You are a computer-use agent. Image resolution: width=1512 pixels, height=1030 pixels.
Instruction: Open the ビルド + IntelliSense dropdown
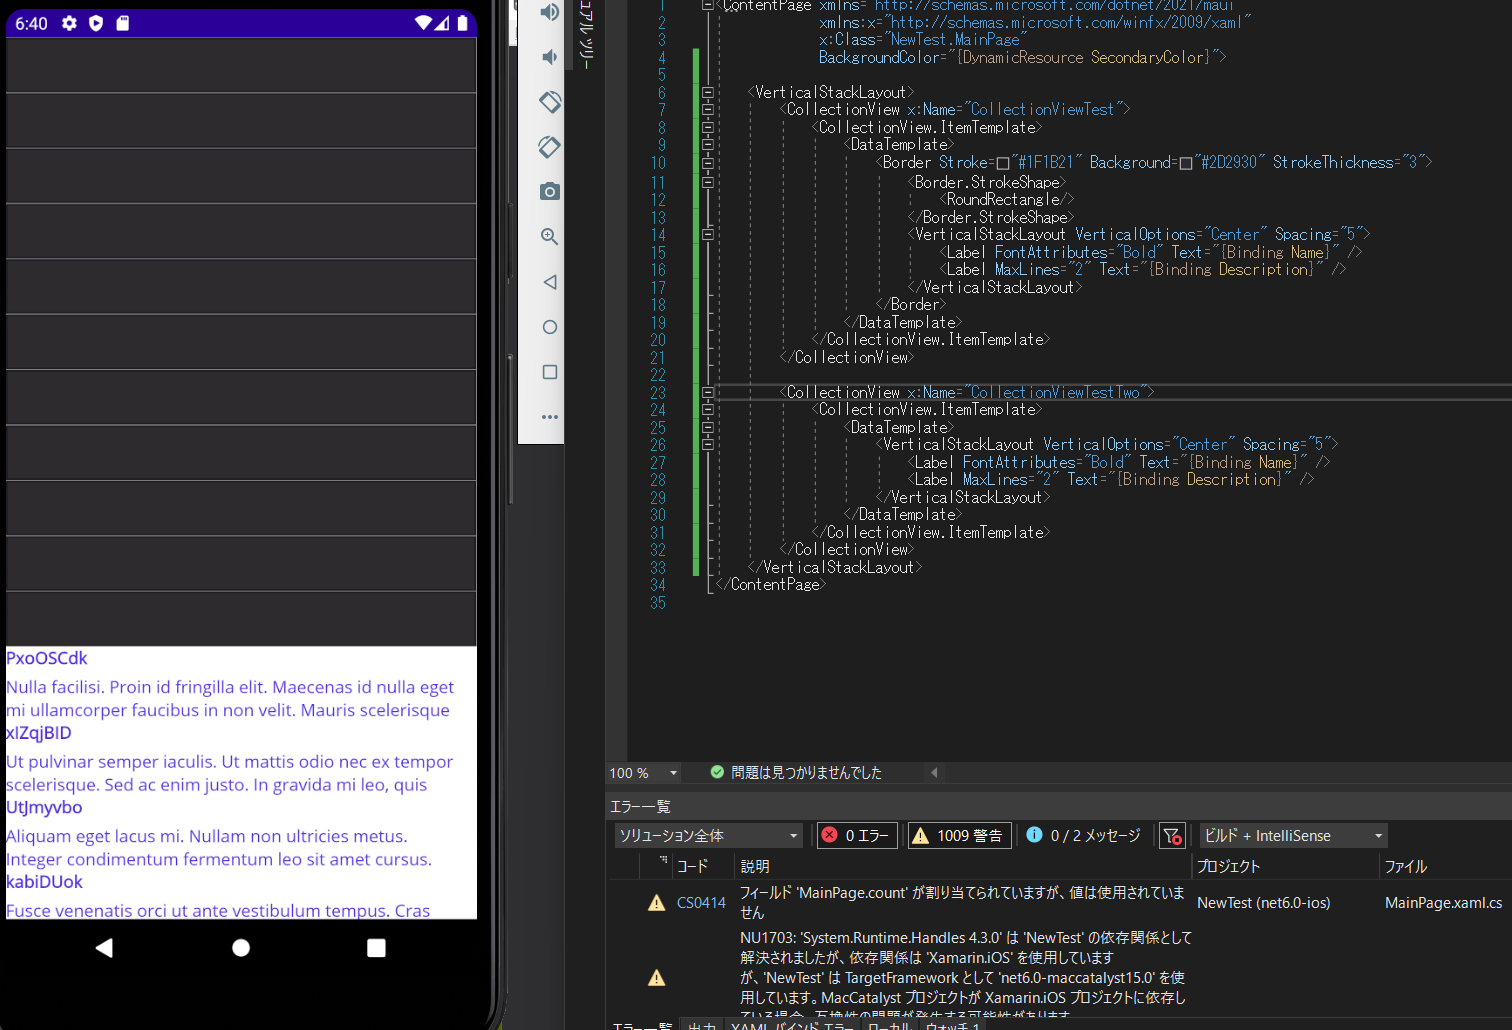(x=1292, y=835)
